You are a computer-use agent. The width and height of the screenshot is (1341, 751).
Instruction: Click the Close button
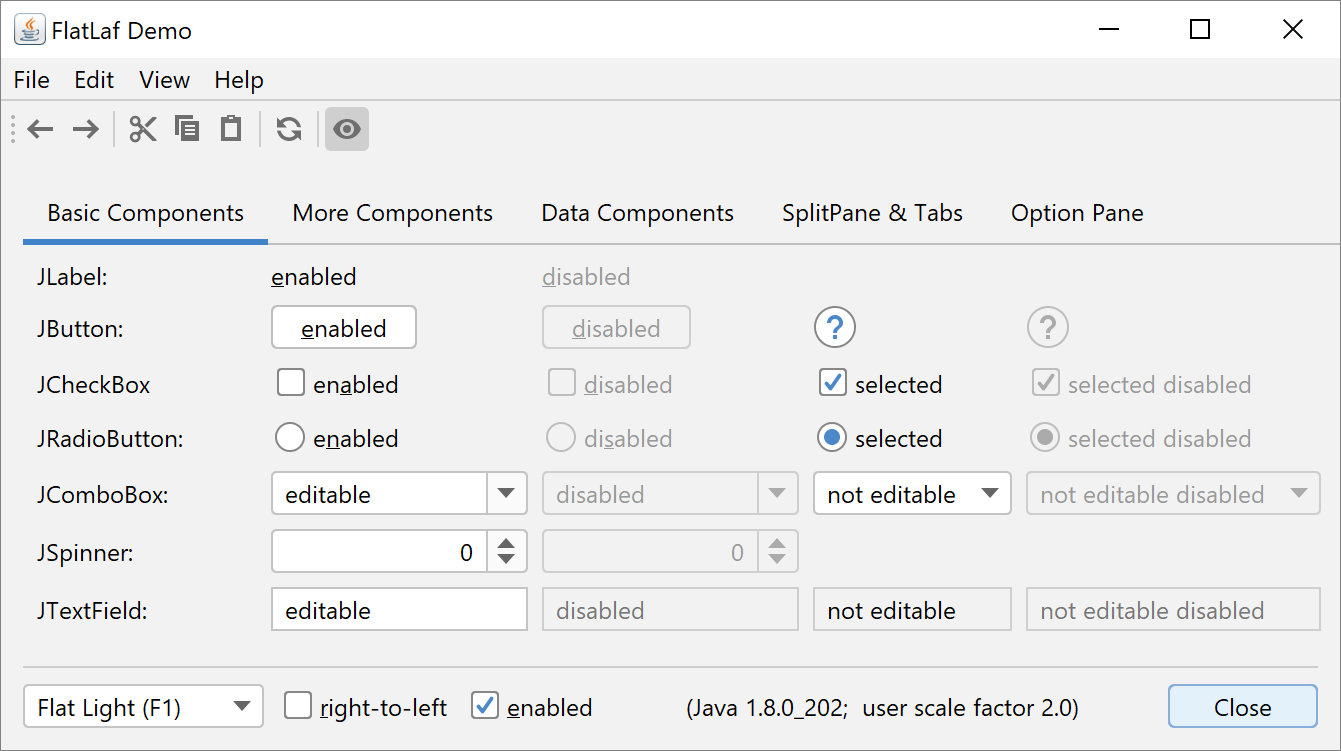(x=1242, y=707)
